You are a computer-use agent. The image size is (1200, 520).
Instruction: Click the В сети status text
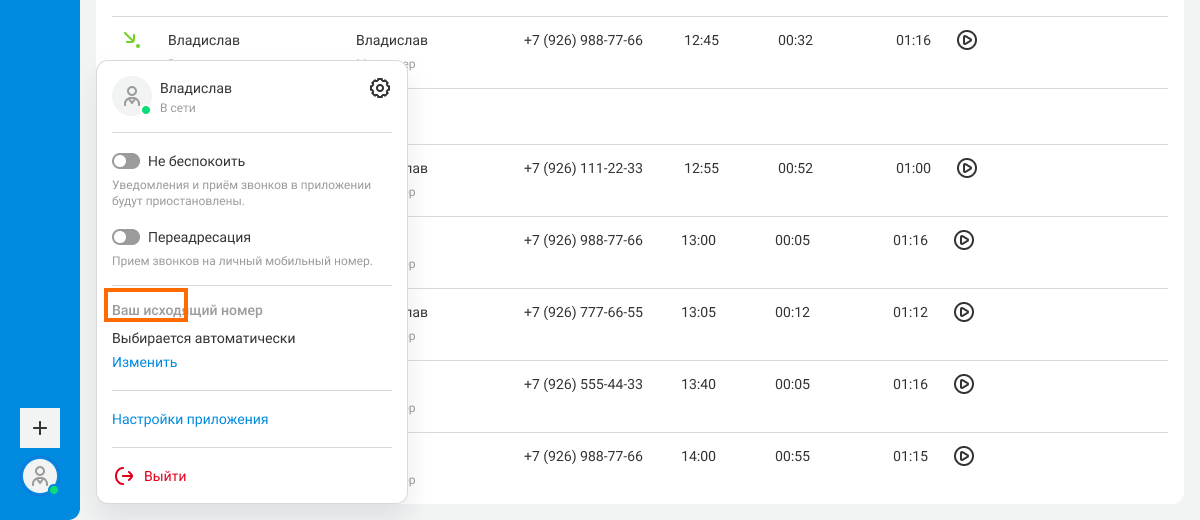point(178,108)
